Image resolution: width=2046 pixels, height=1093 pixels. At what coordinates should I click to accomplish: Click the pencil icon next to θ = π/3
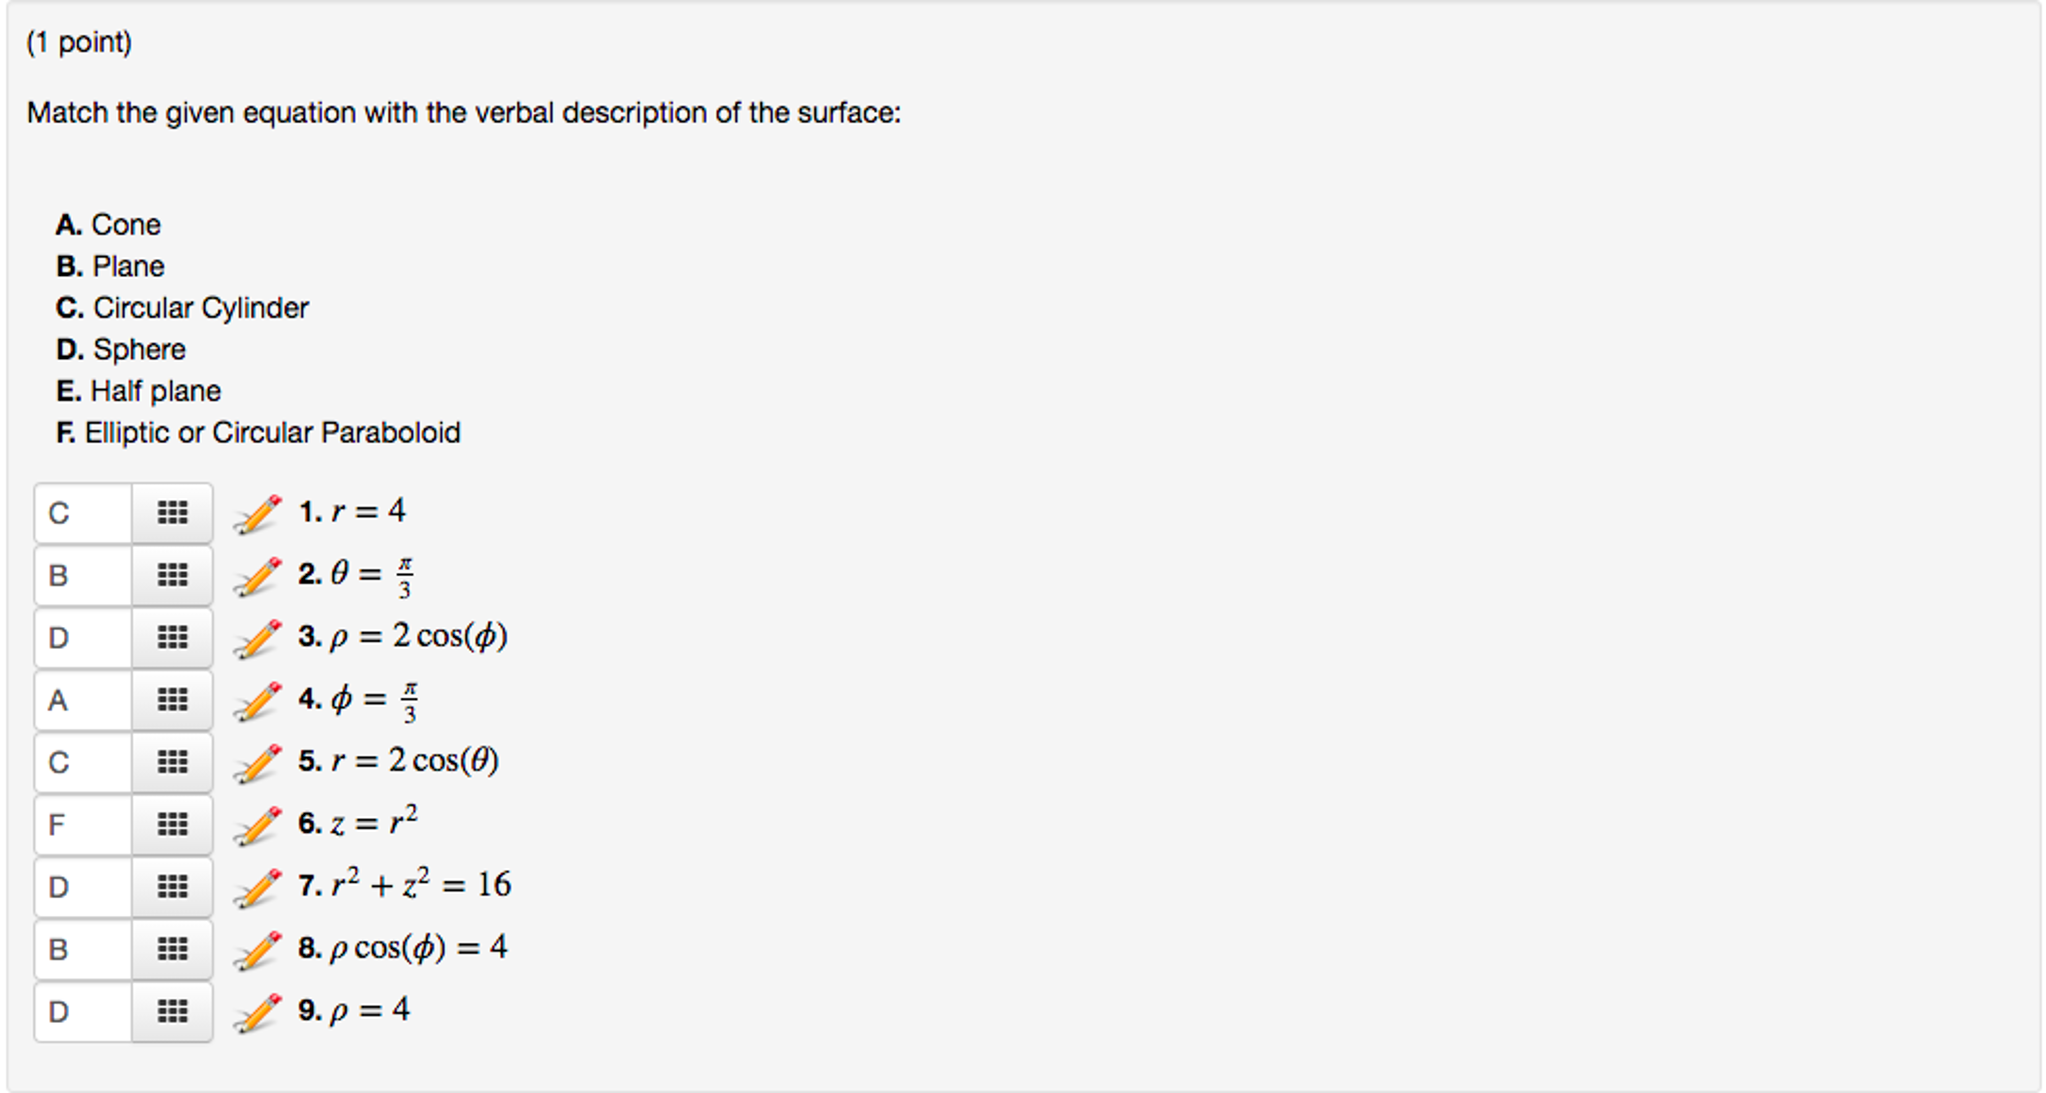(258, 575)
